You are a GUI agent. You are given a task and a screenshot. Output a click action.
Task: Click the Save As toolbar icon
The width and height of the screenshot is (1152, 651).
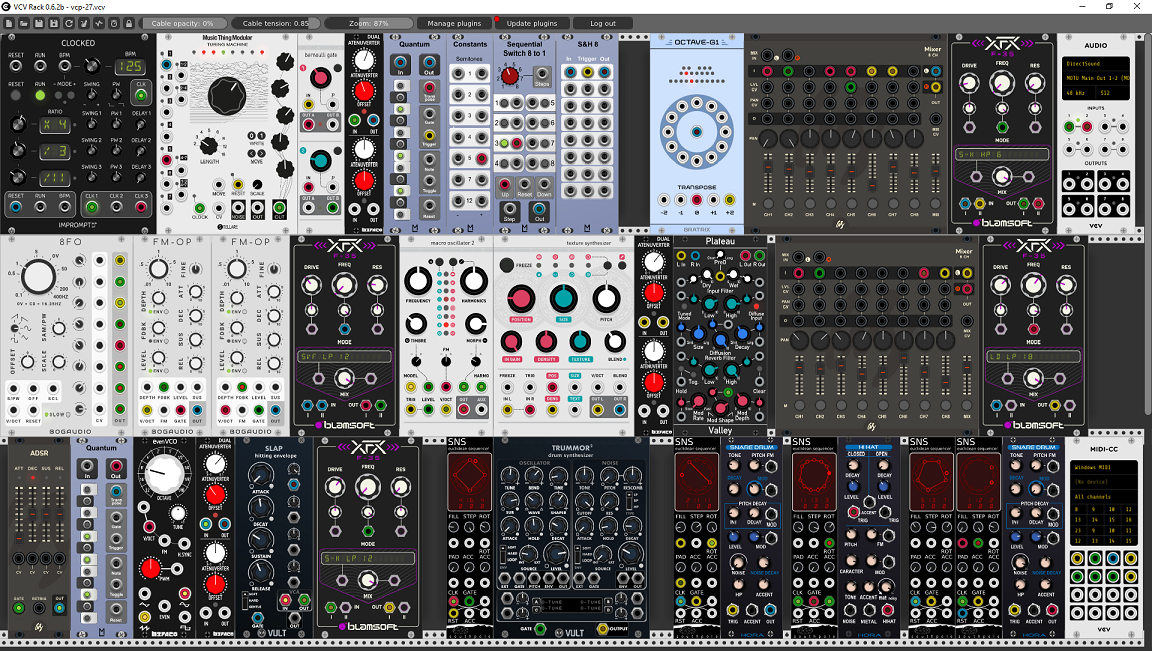[54, 24]
